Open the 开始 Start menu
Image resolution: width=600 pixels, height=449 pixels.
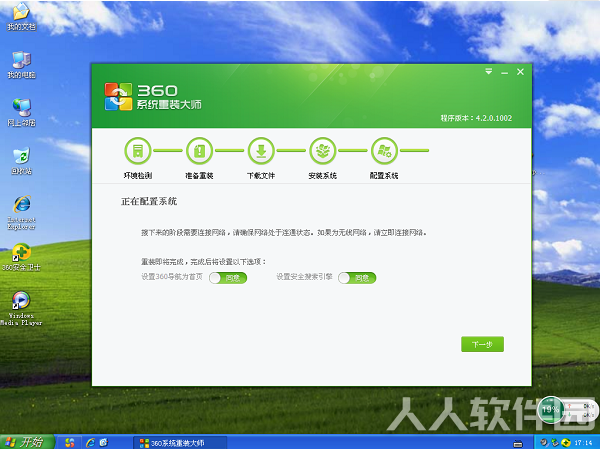tap(27, 442)
